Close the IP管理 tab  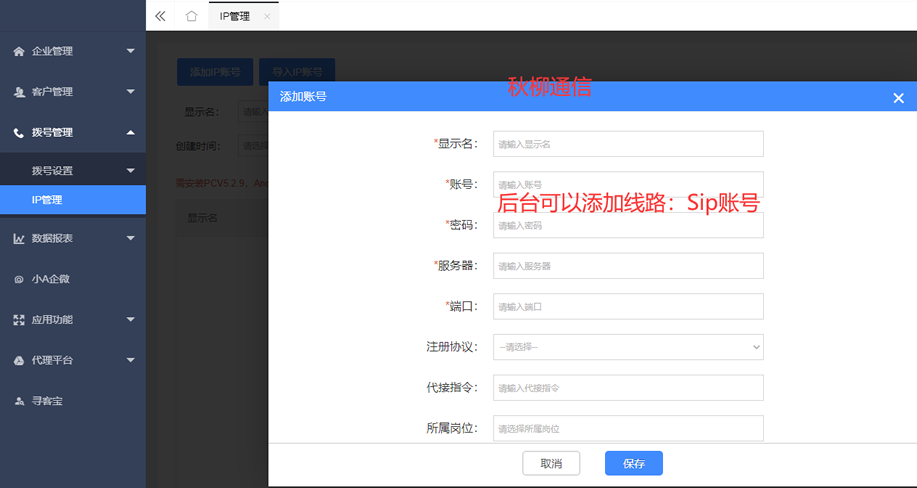coord(267,16)
